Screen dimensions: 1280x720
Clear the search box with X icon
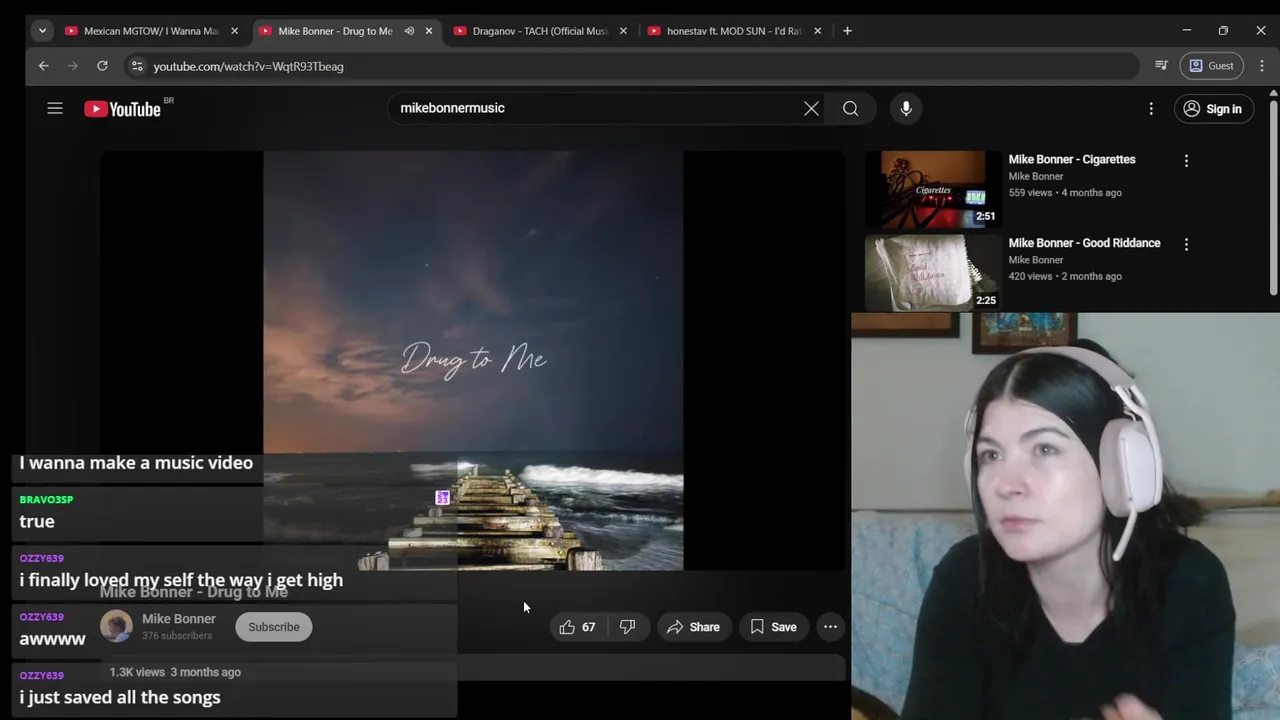[x=811, y=108]
